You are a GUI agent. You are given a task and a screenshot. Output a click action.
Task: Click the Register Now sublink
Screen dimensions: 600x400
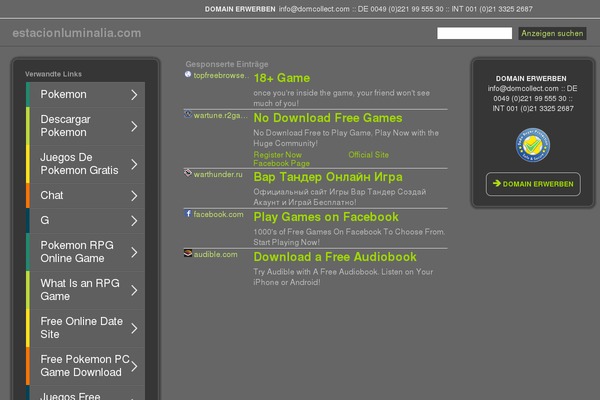pos(277,155)
